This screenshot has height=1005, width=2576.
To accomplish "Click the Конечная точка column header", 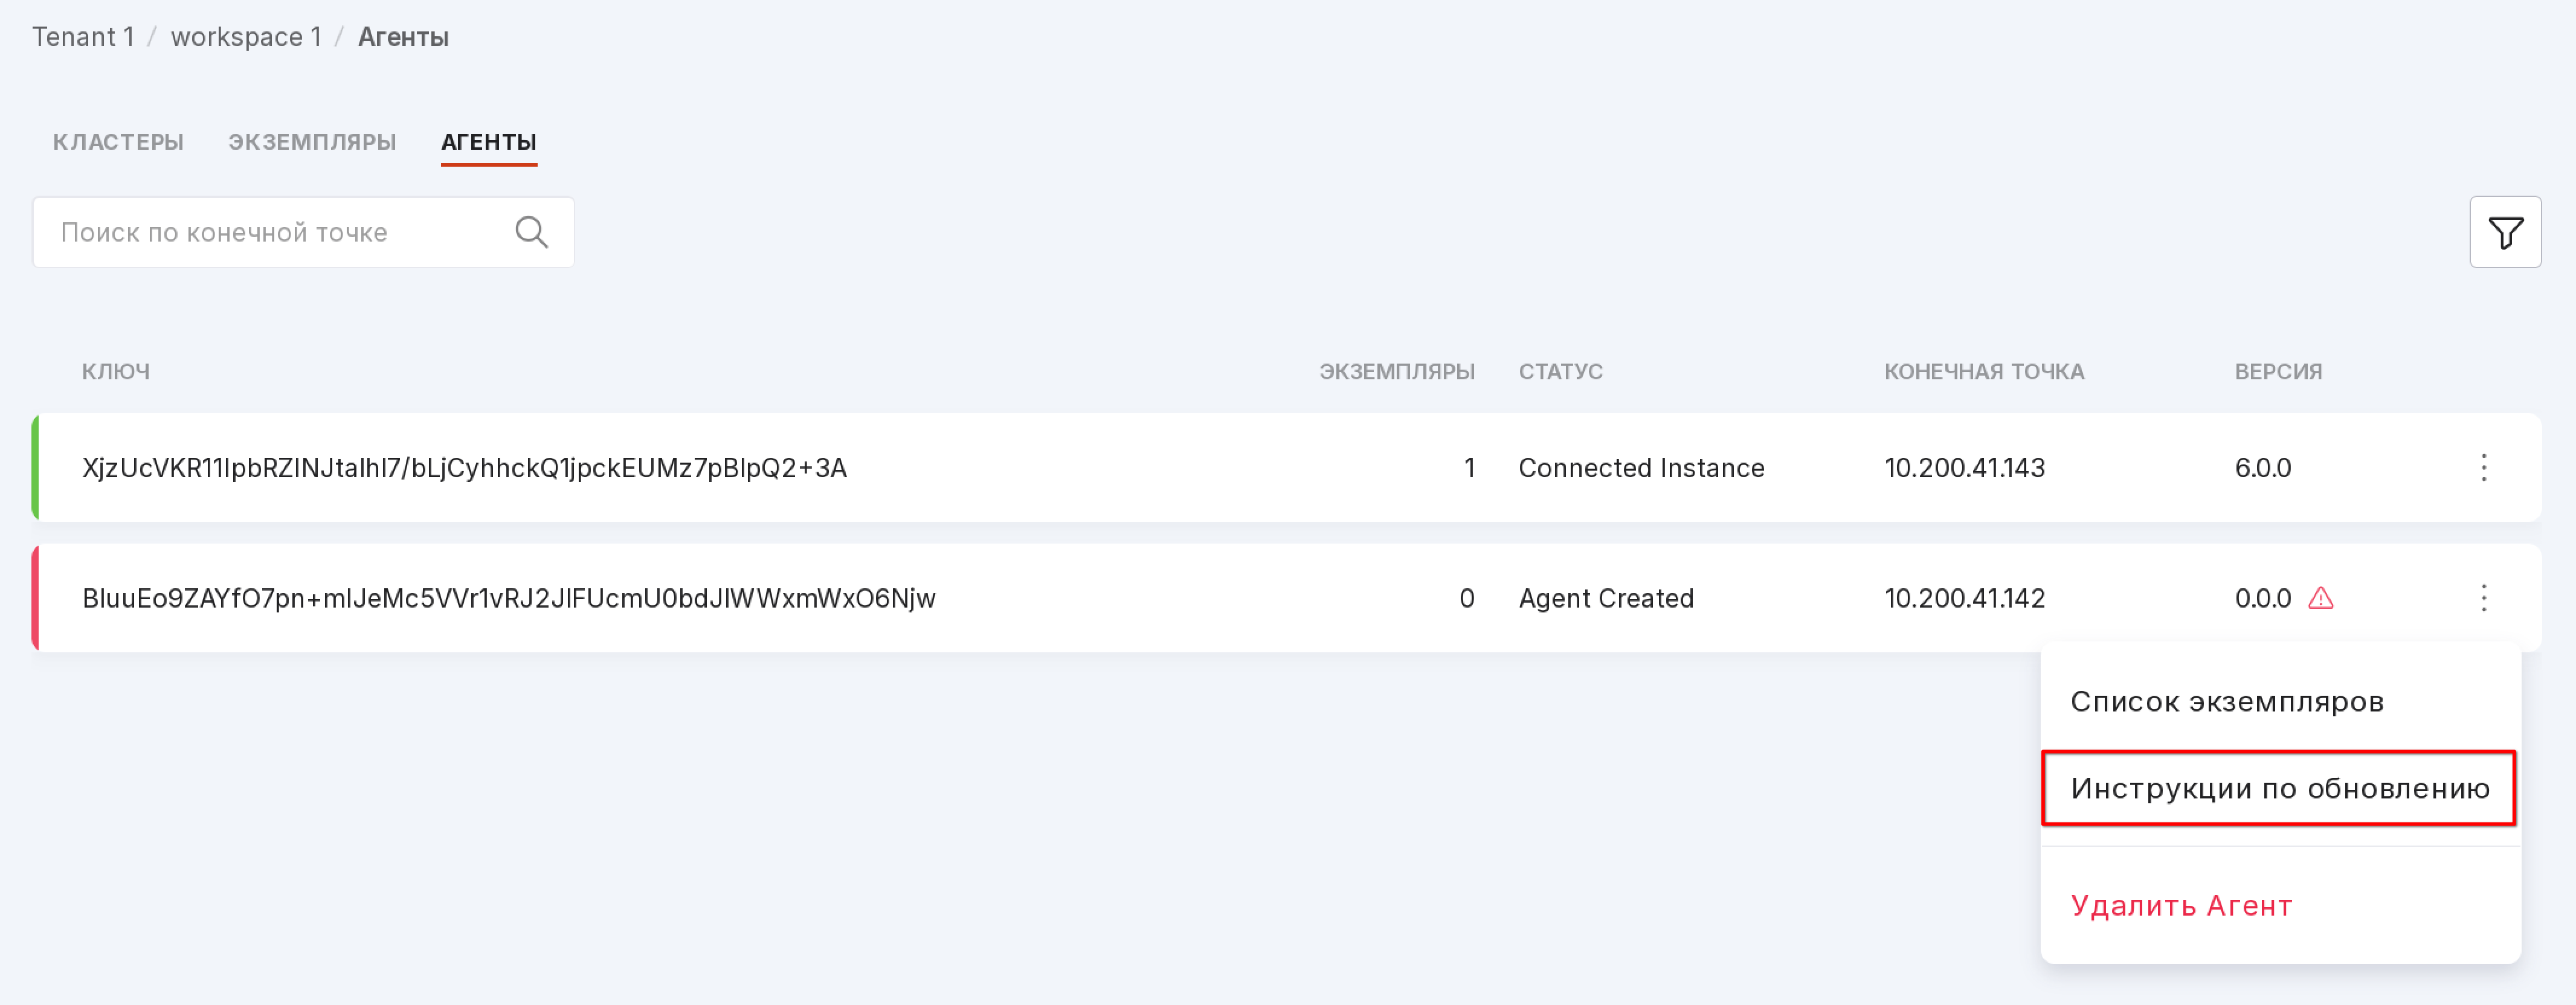I will point(1983,371).
